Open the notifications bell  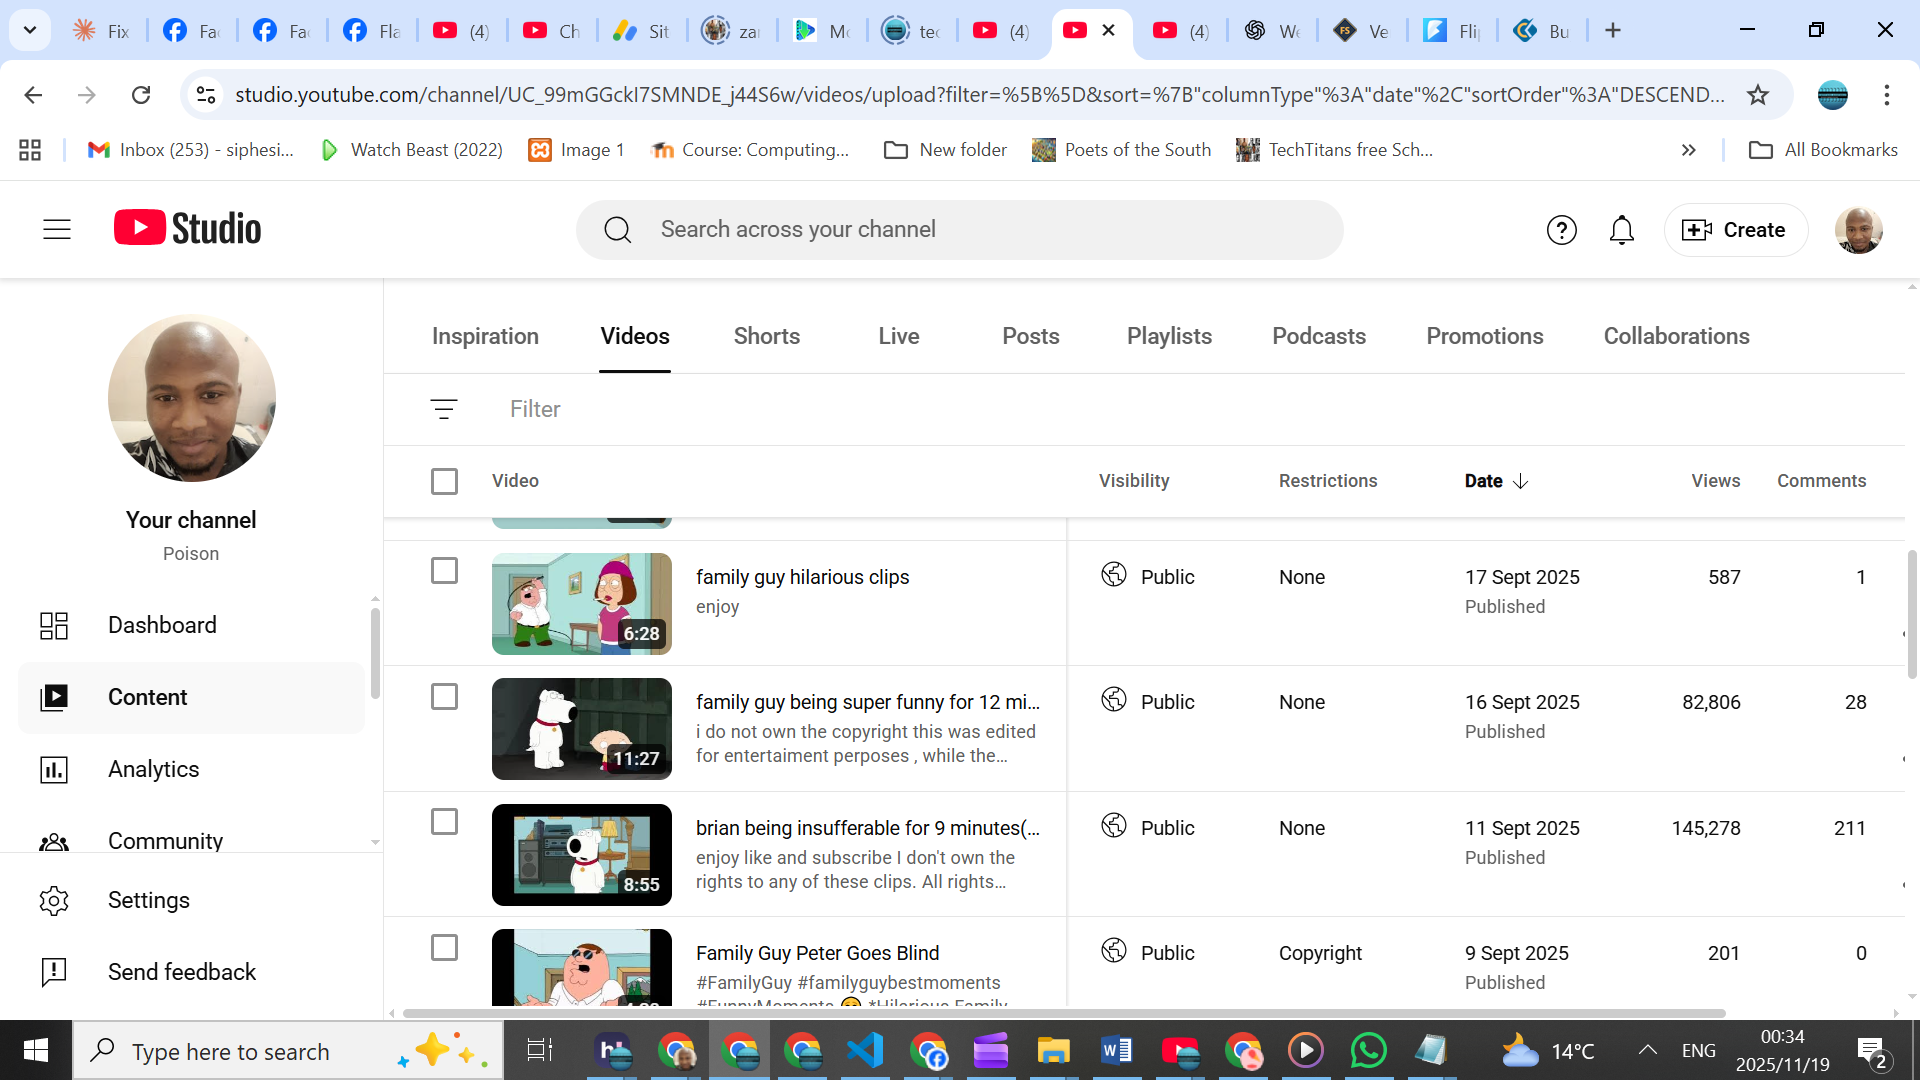[x=1621, y=230]
